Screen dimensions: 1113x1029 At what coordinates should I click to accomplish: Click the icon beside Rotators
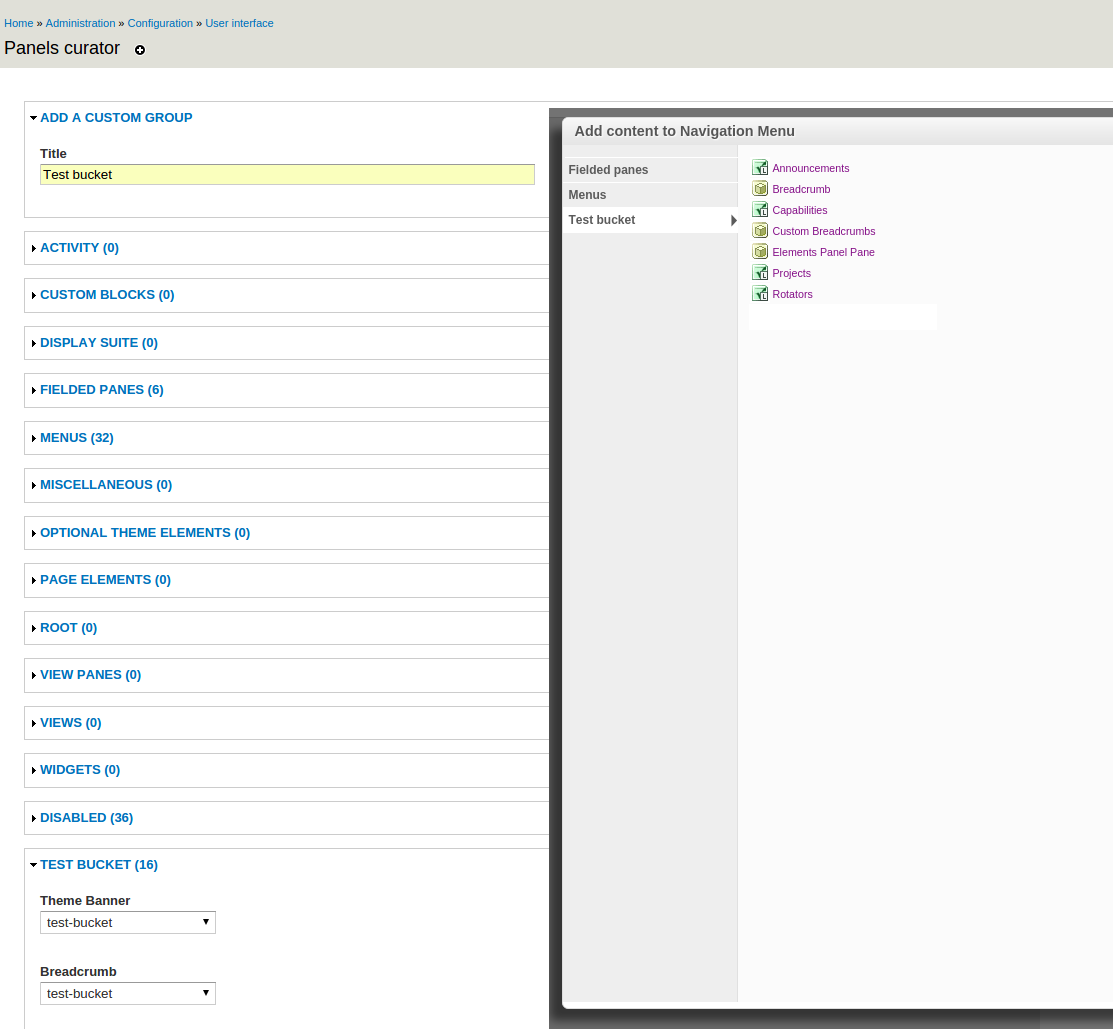(x=760, y=294)
